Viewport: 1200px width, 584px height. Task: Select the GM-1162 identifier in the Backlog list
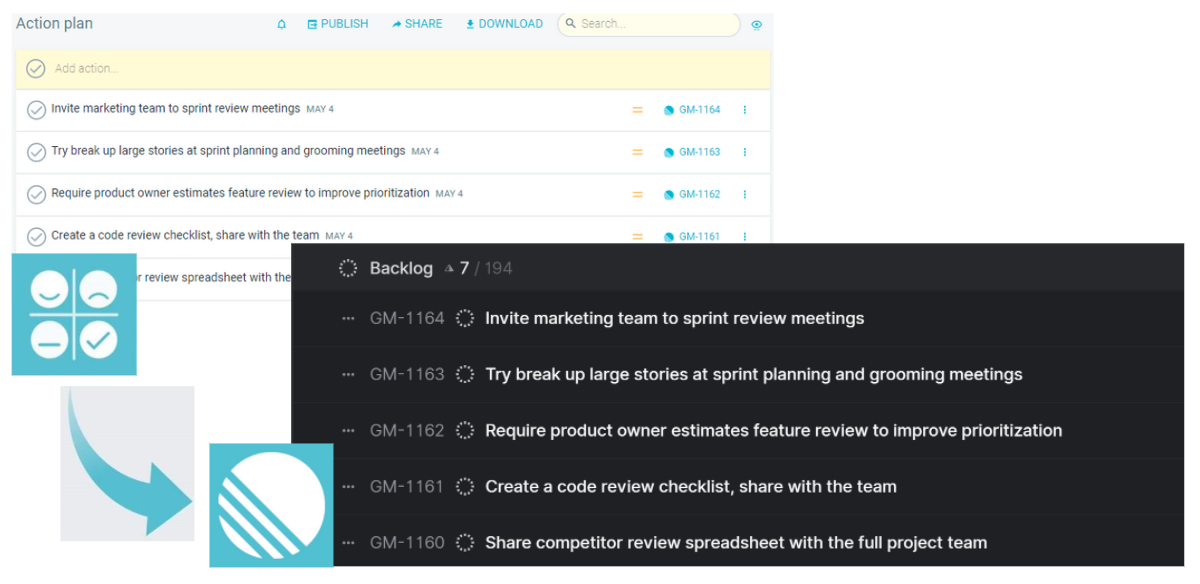click(407, 430)
